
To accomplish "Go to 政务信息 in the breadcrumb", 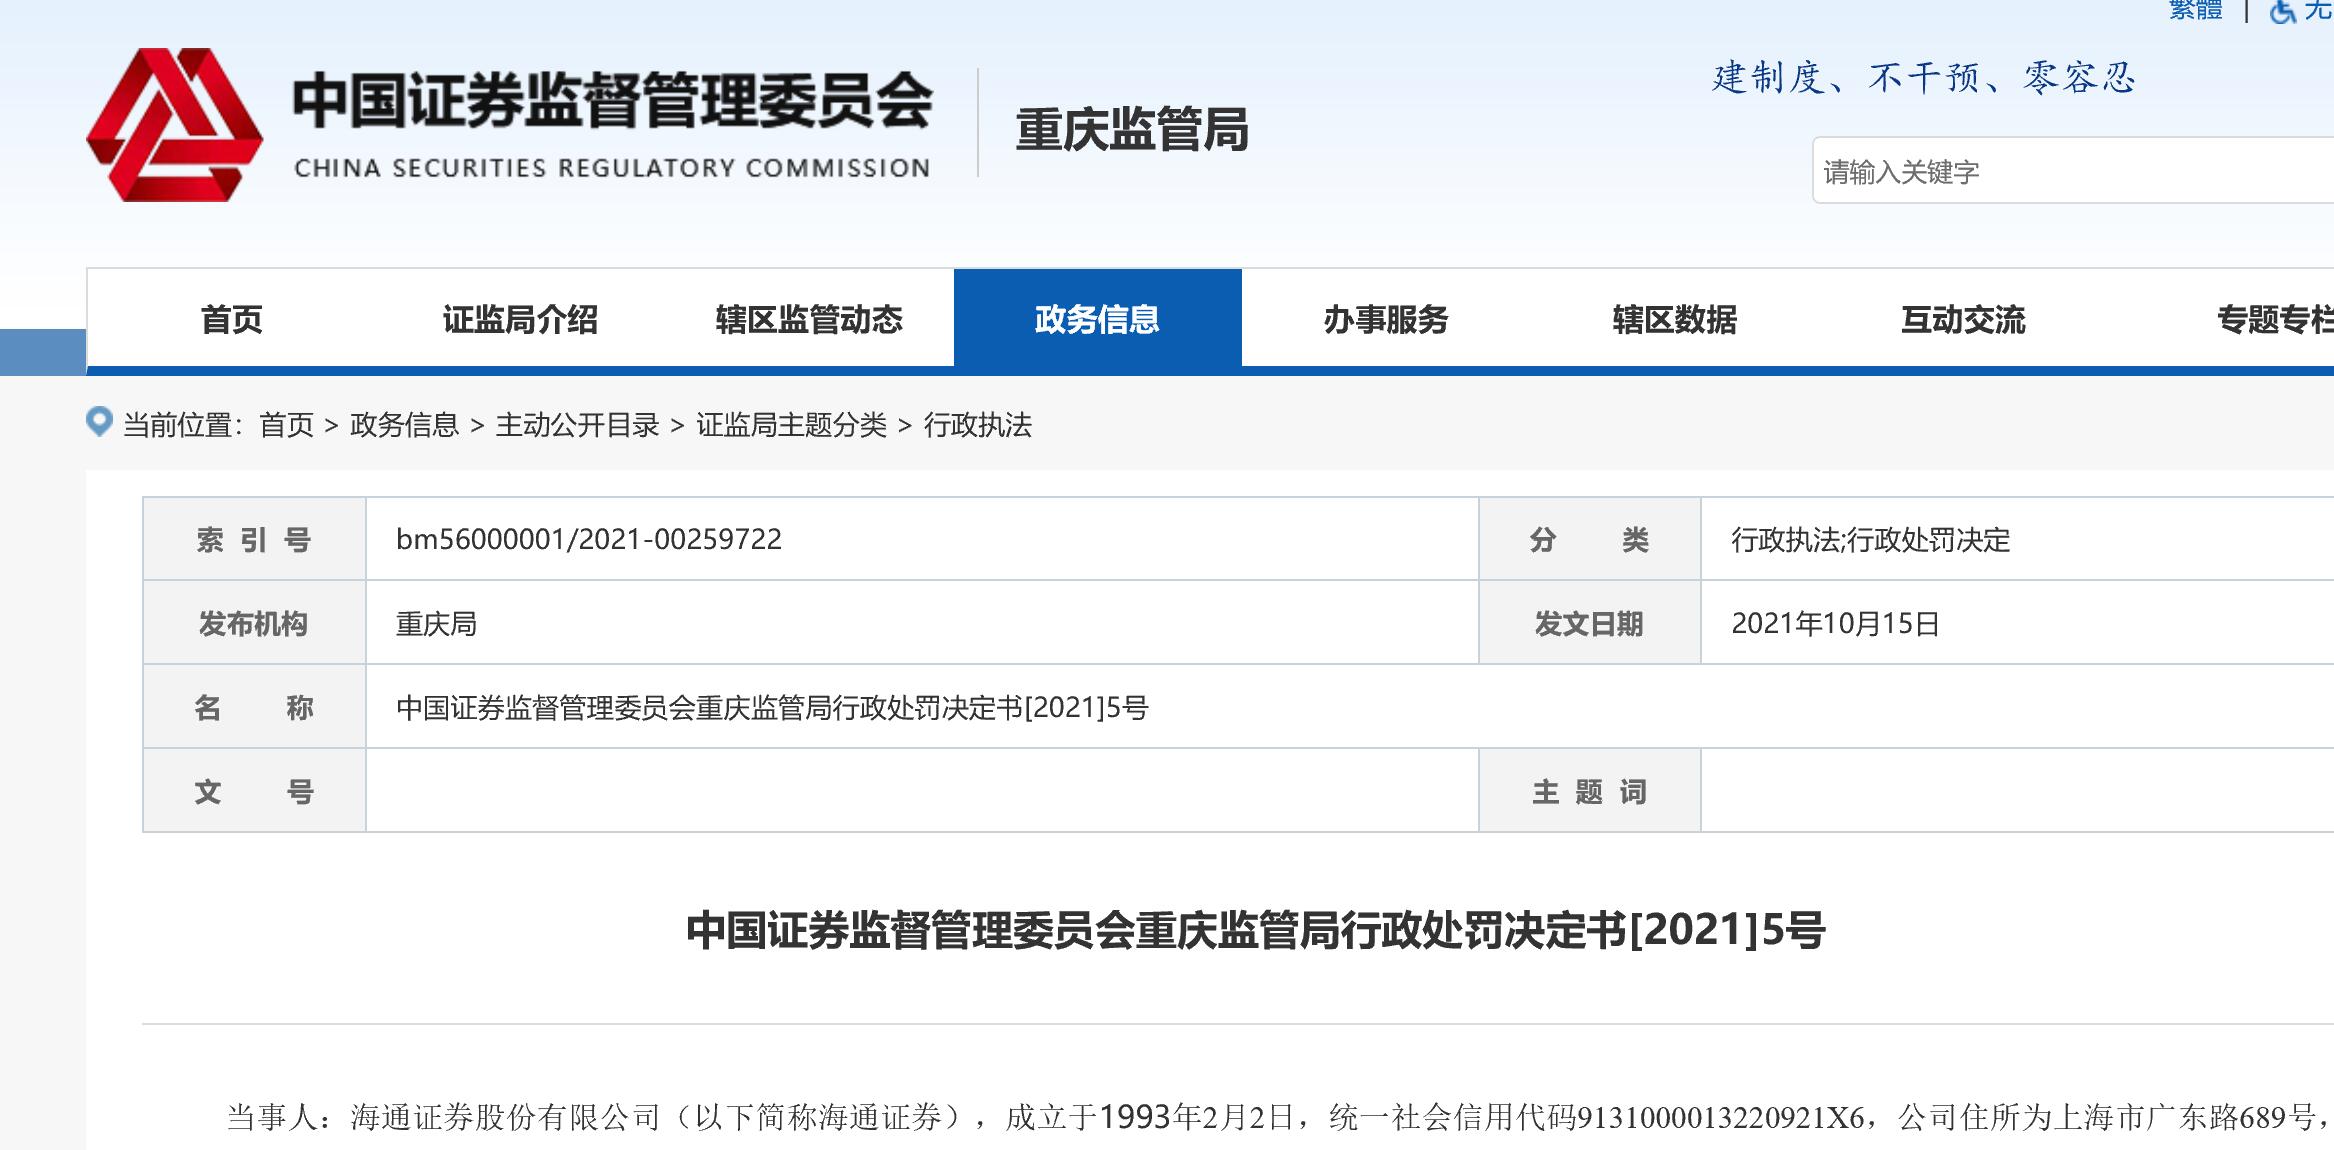I will coord(404,425).
